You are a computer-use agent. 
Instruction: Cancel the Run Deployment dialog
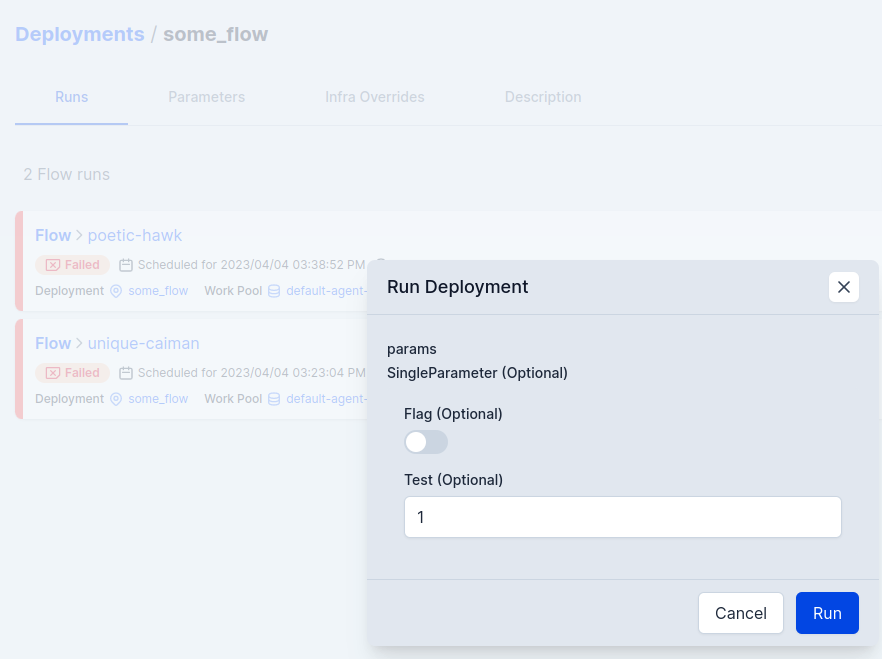pos(740,613)
